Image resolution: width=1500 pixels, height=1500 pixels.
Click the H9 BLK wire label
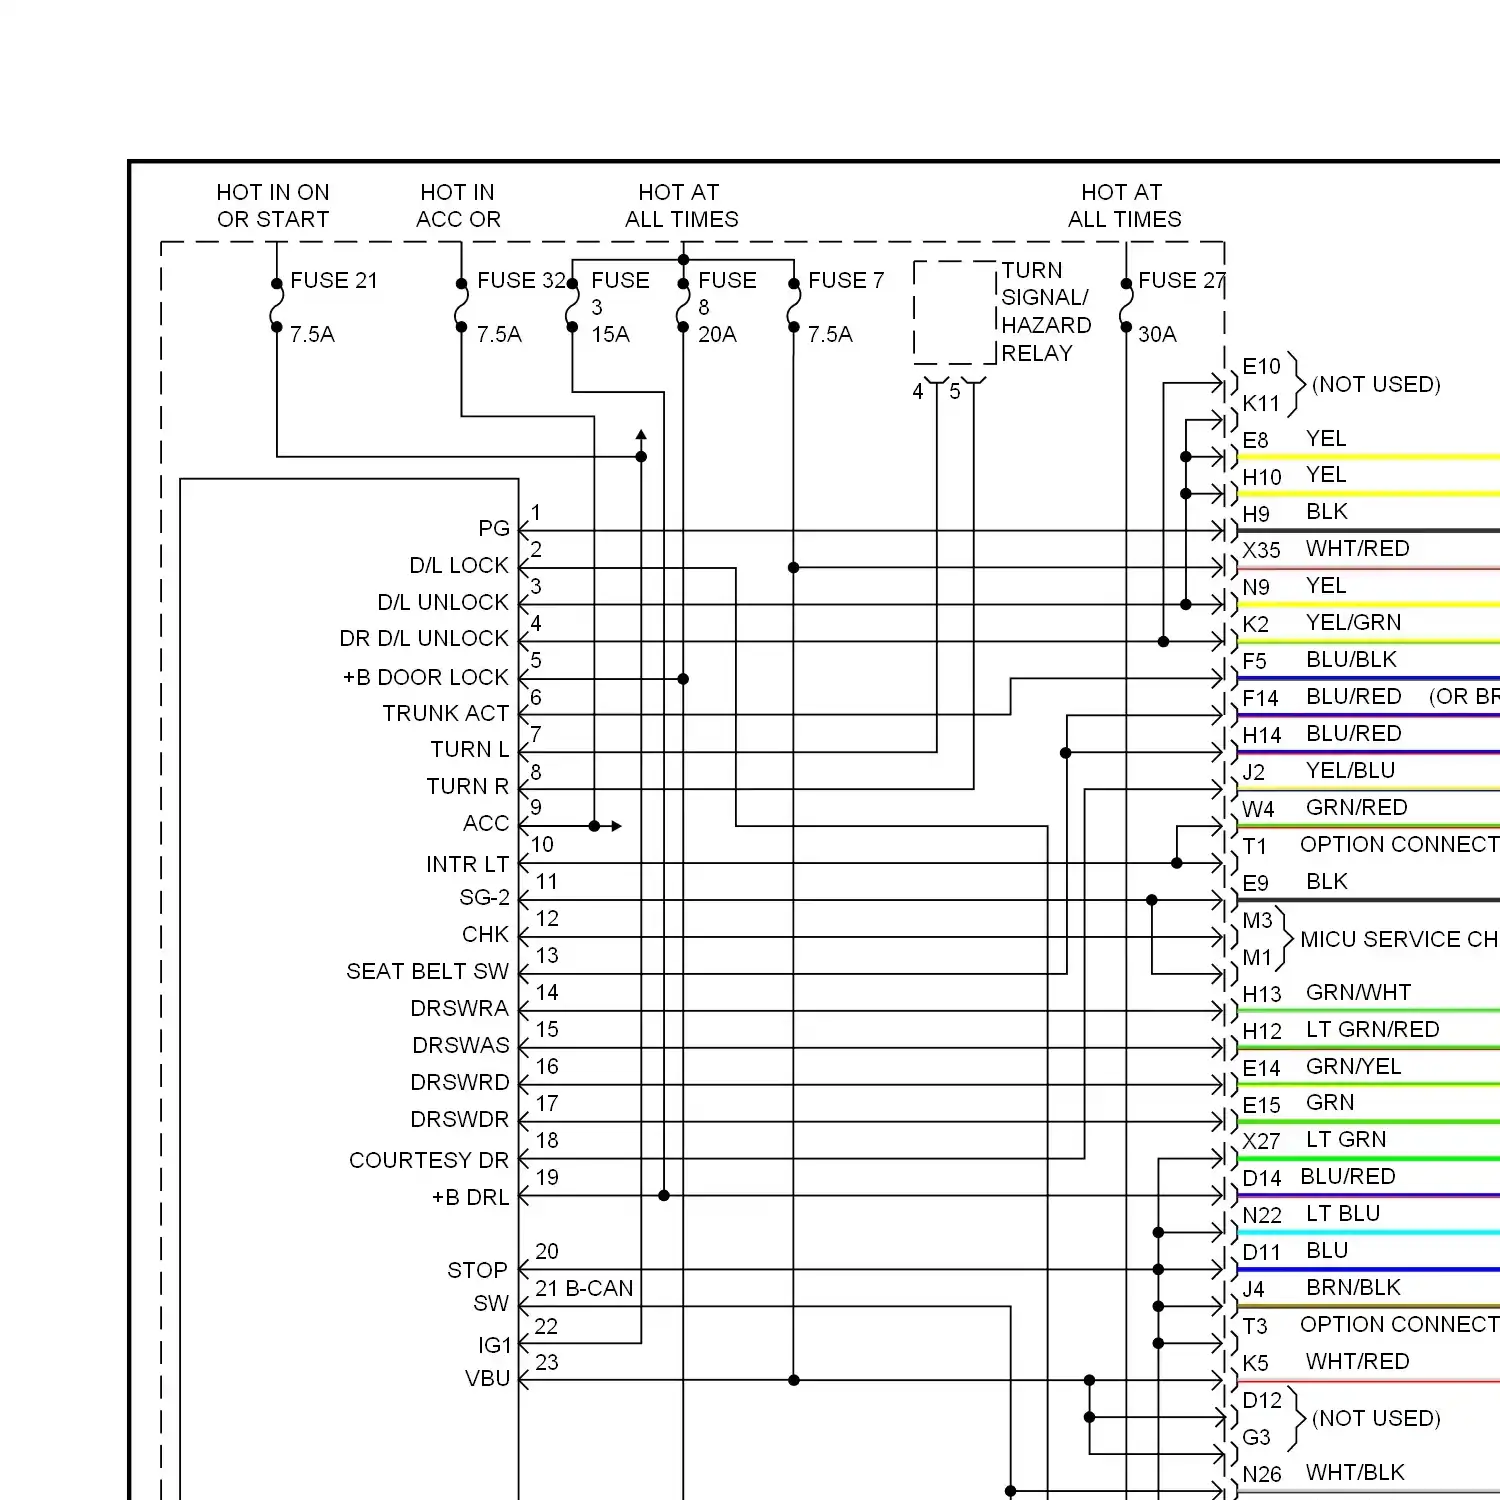point(1295,513)
